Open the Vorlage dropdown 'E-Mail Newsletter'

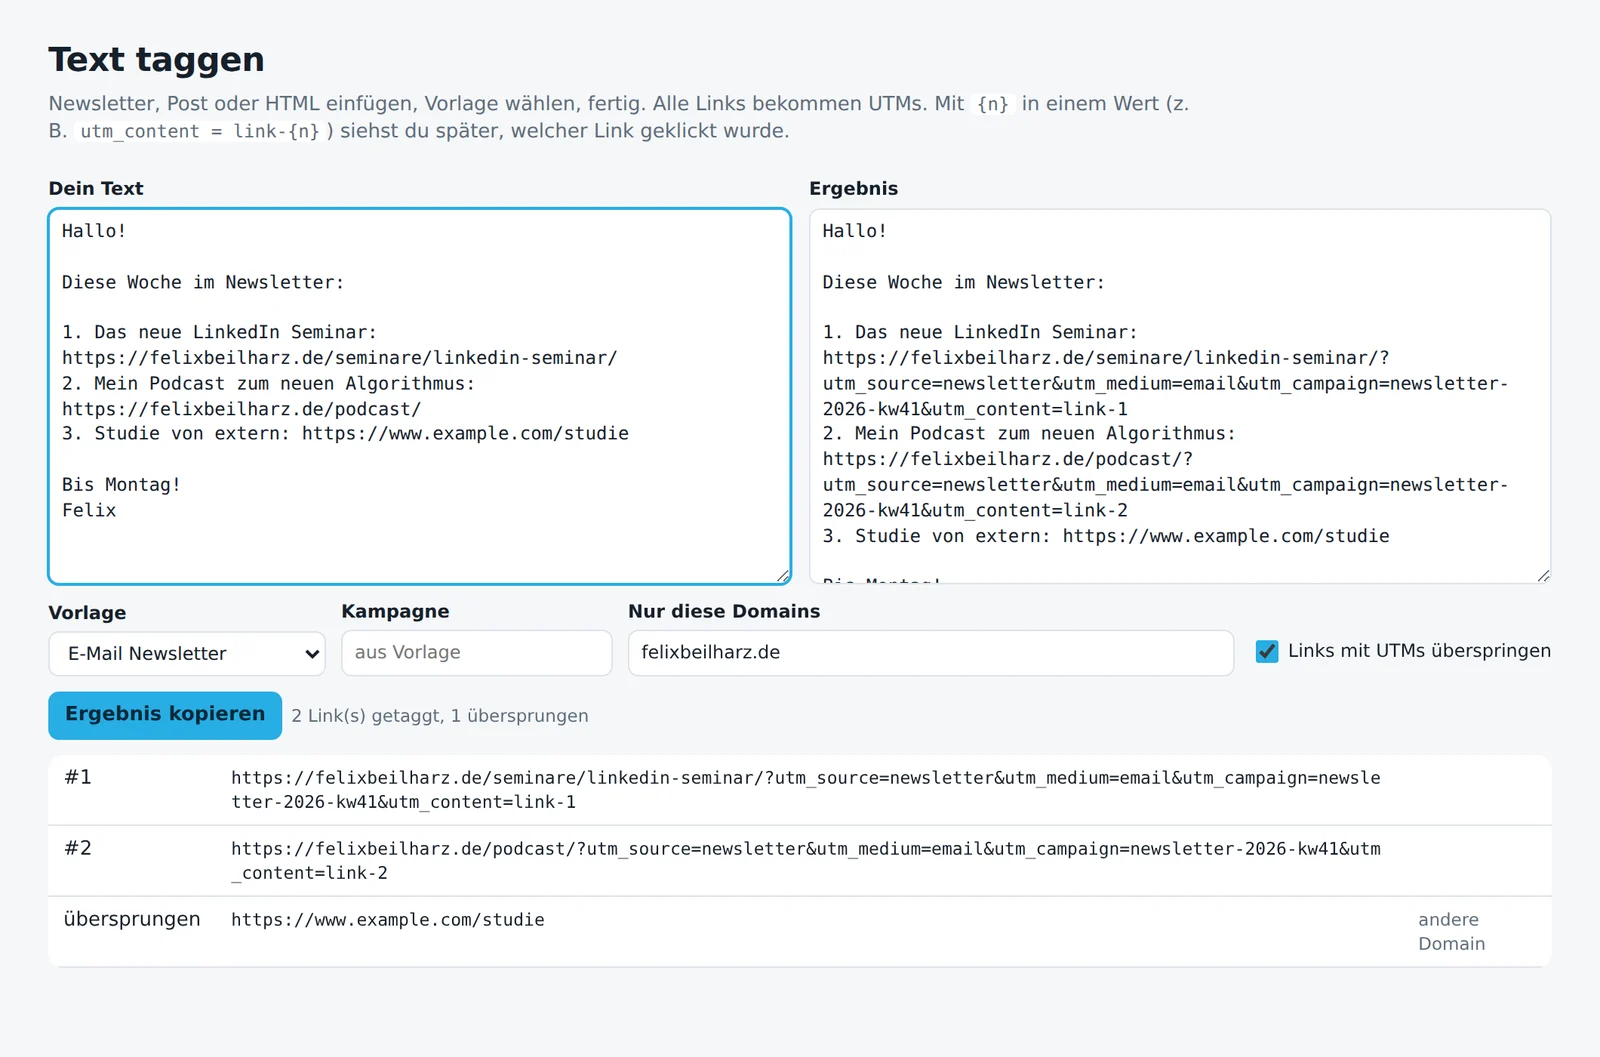187,654
